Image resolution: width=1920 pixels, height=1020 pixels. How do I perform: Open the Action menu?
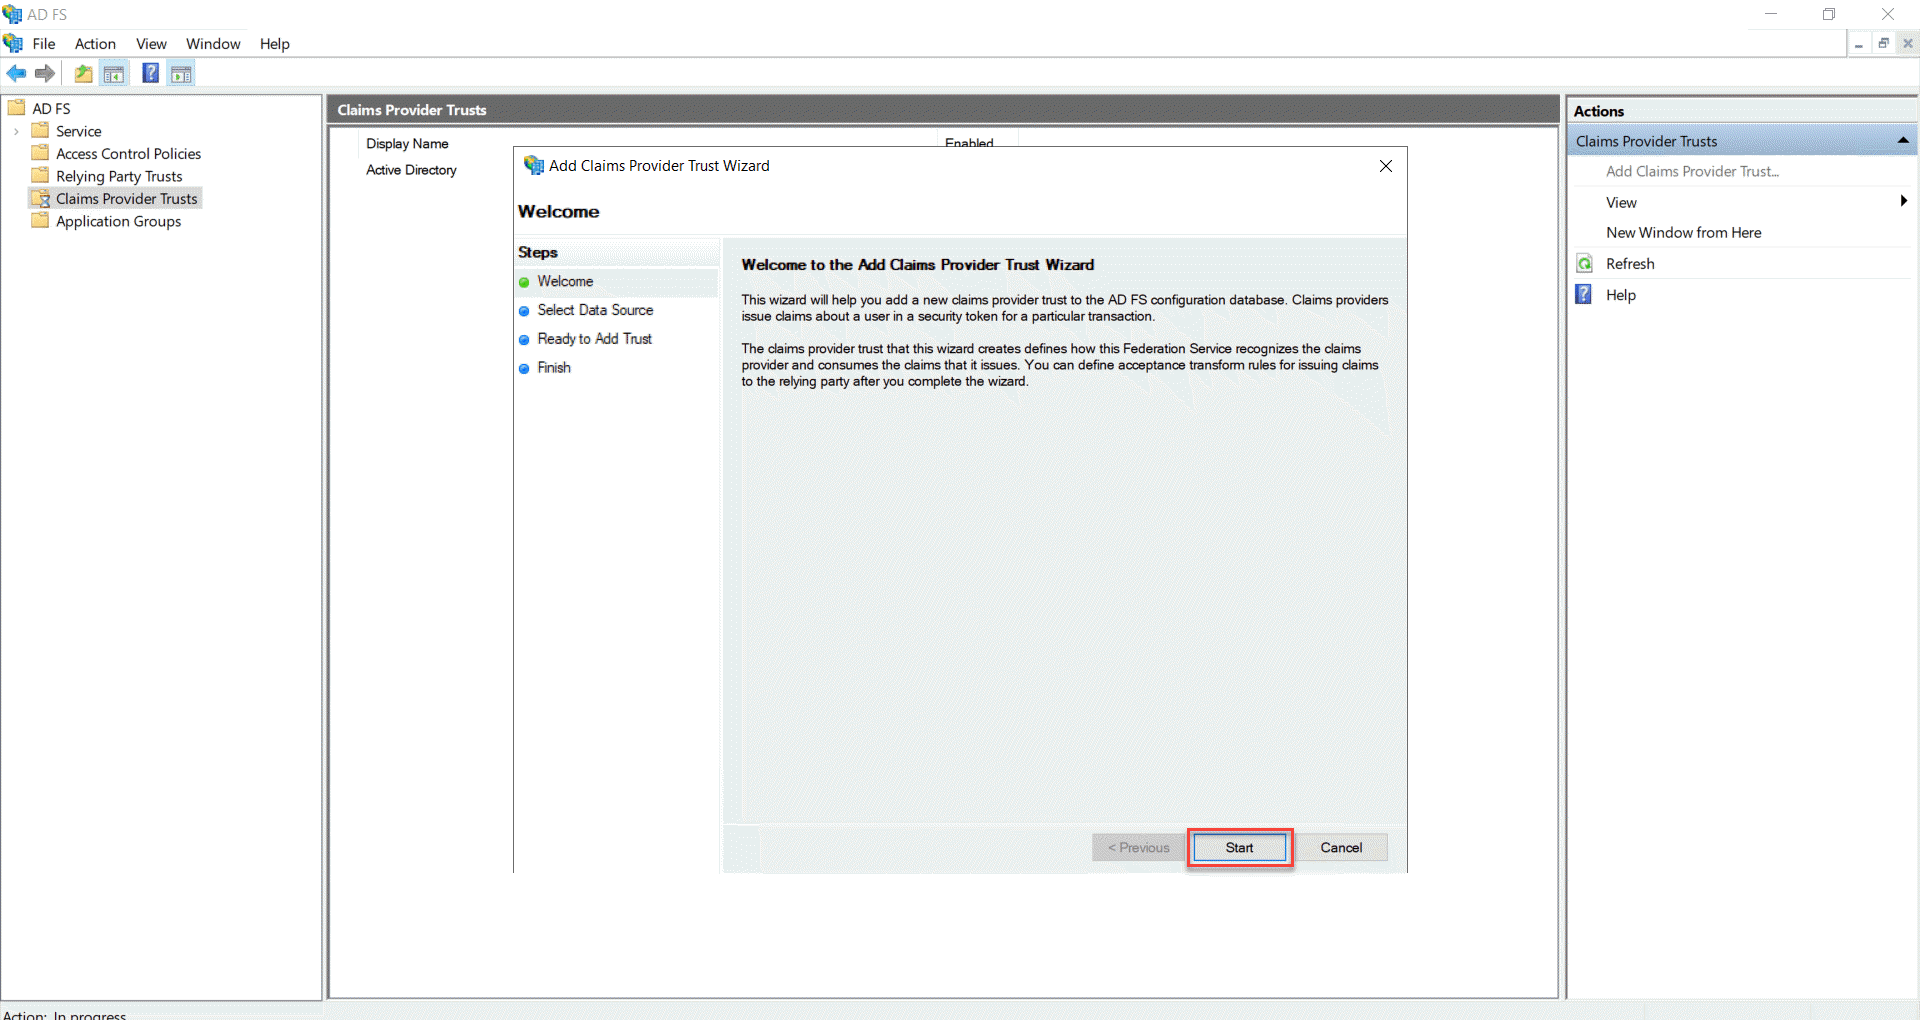click(x=95, y=44)
